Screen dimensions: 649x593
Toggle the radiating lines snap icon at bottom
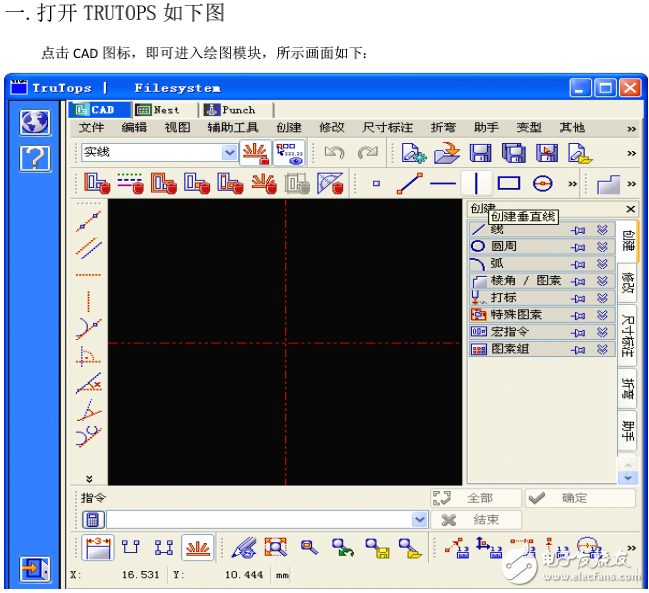click(x=197, y=548)
